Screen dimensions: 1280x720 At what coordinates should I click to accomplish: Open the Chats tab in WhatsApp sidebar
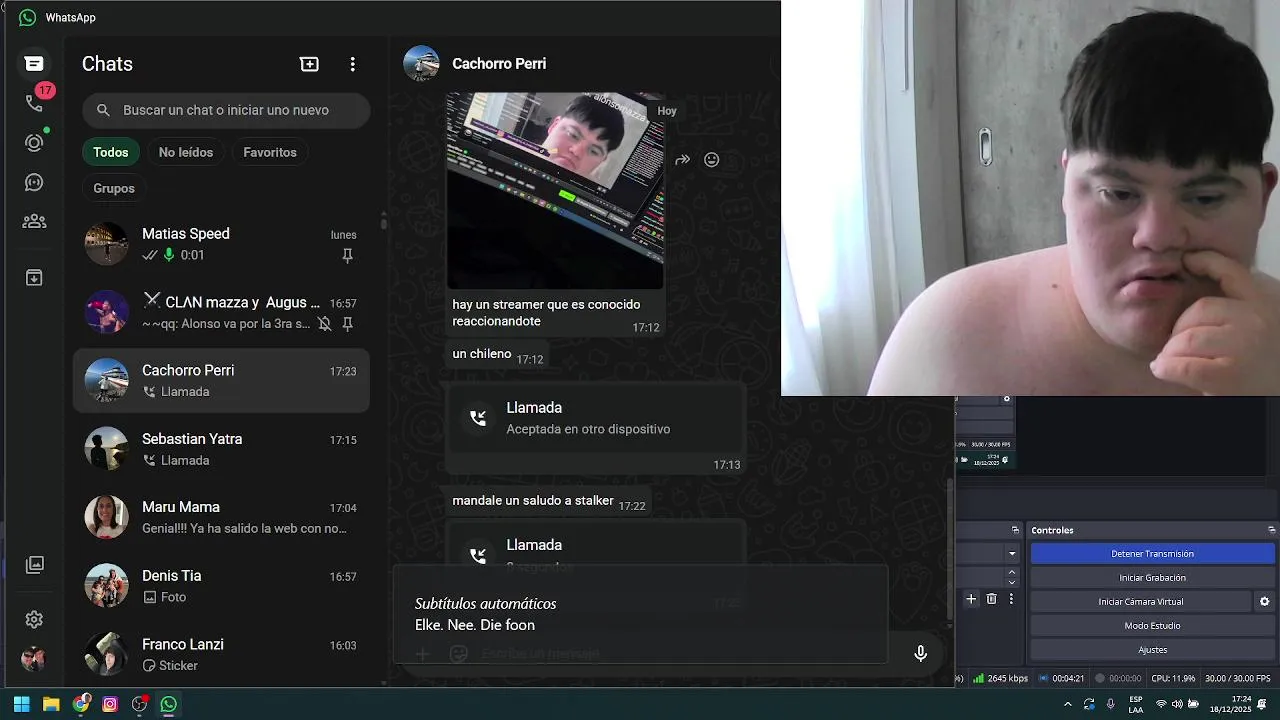[34, 64]
